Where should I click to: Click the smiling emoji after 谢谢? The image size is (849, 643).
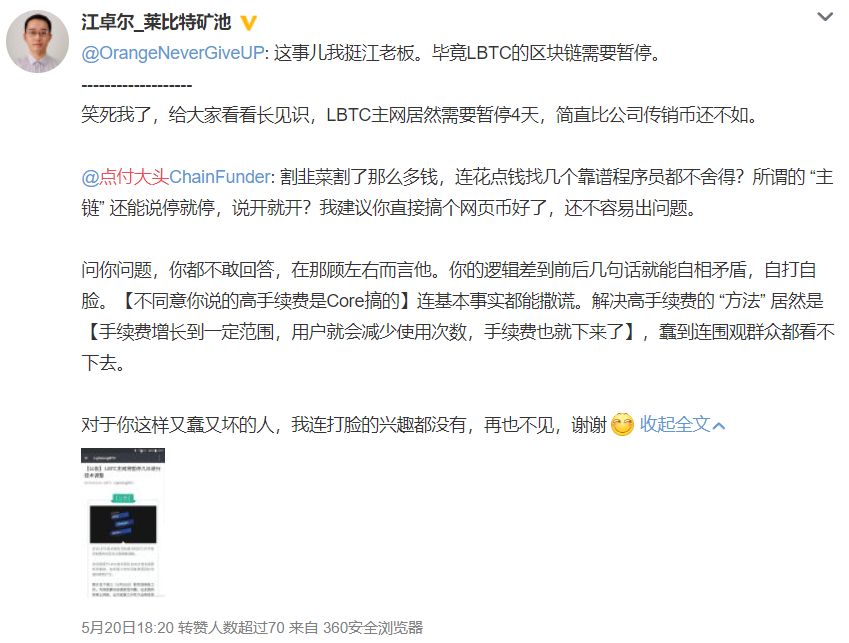click(x=622, y=424)
